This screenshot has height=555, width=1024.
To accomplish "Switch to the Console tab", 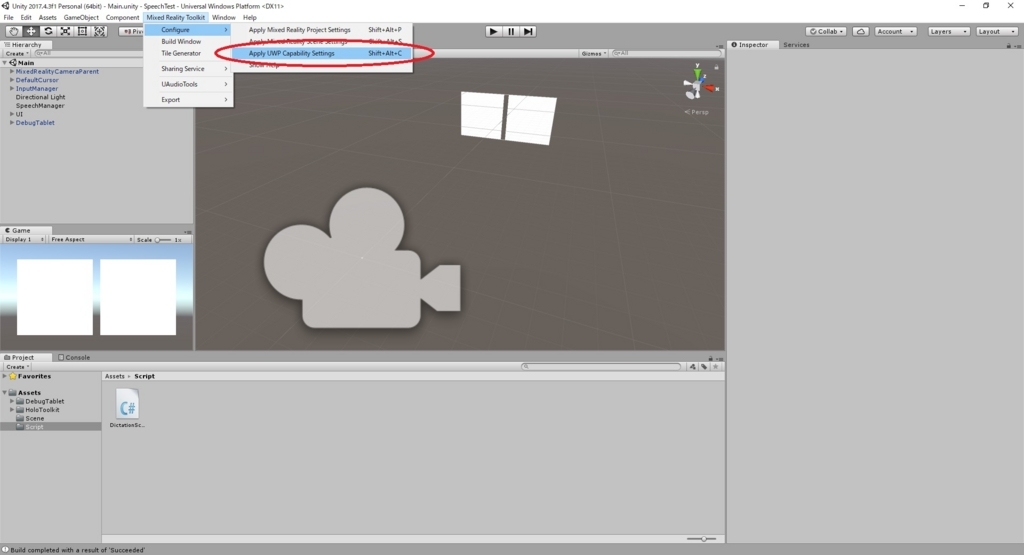I will (74, 358).
